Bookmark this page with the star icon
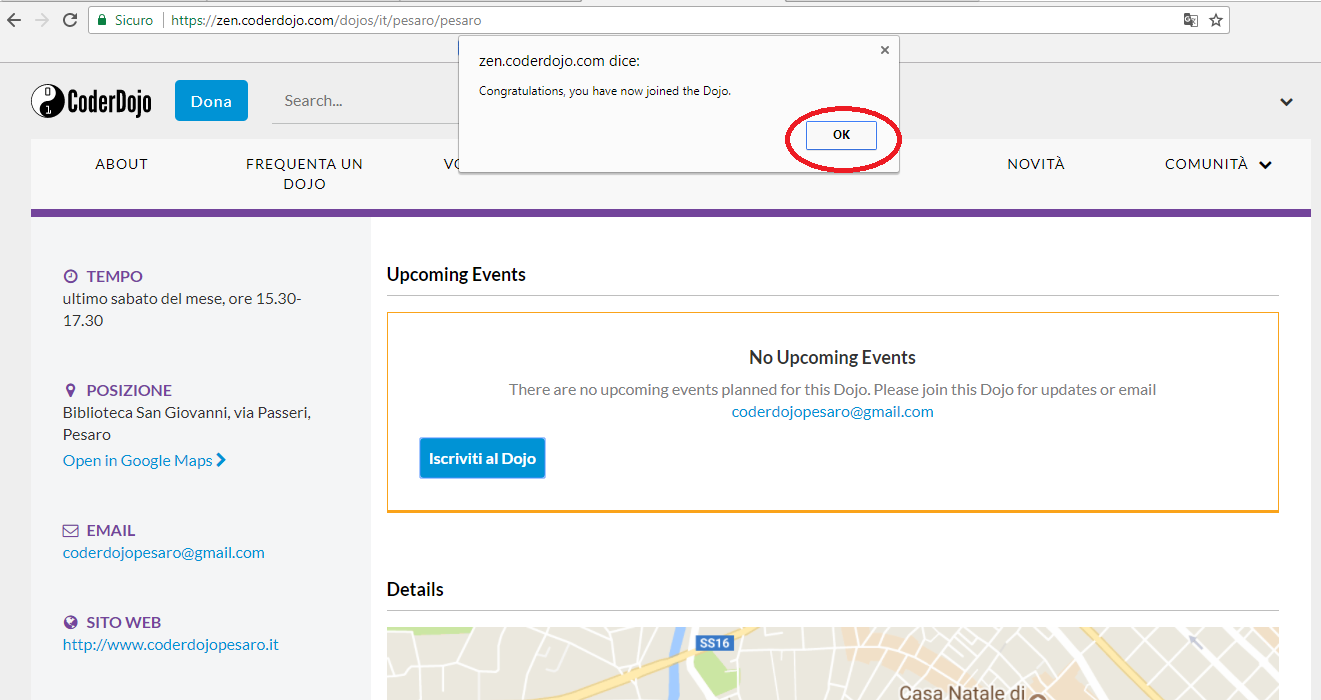The height and width of the screenshot is (700, 1321). coord(1216,20)
